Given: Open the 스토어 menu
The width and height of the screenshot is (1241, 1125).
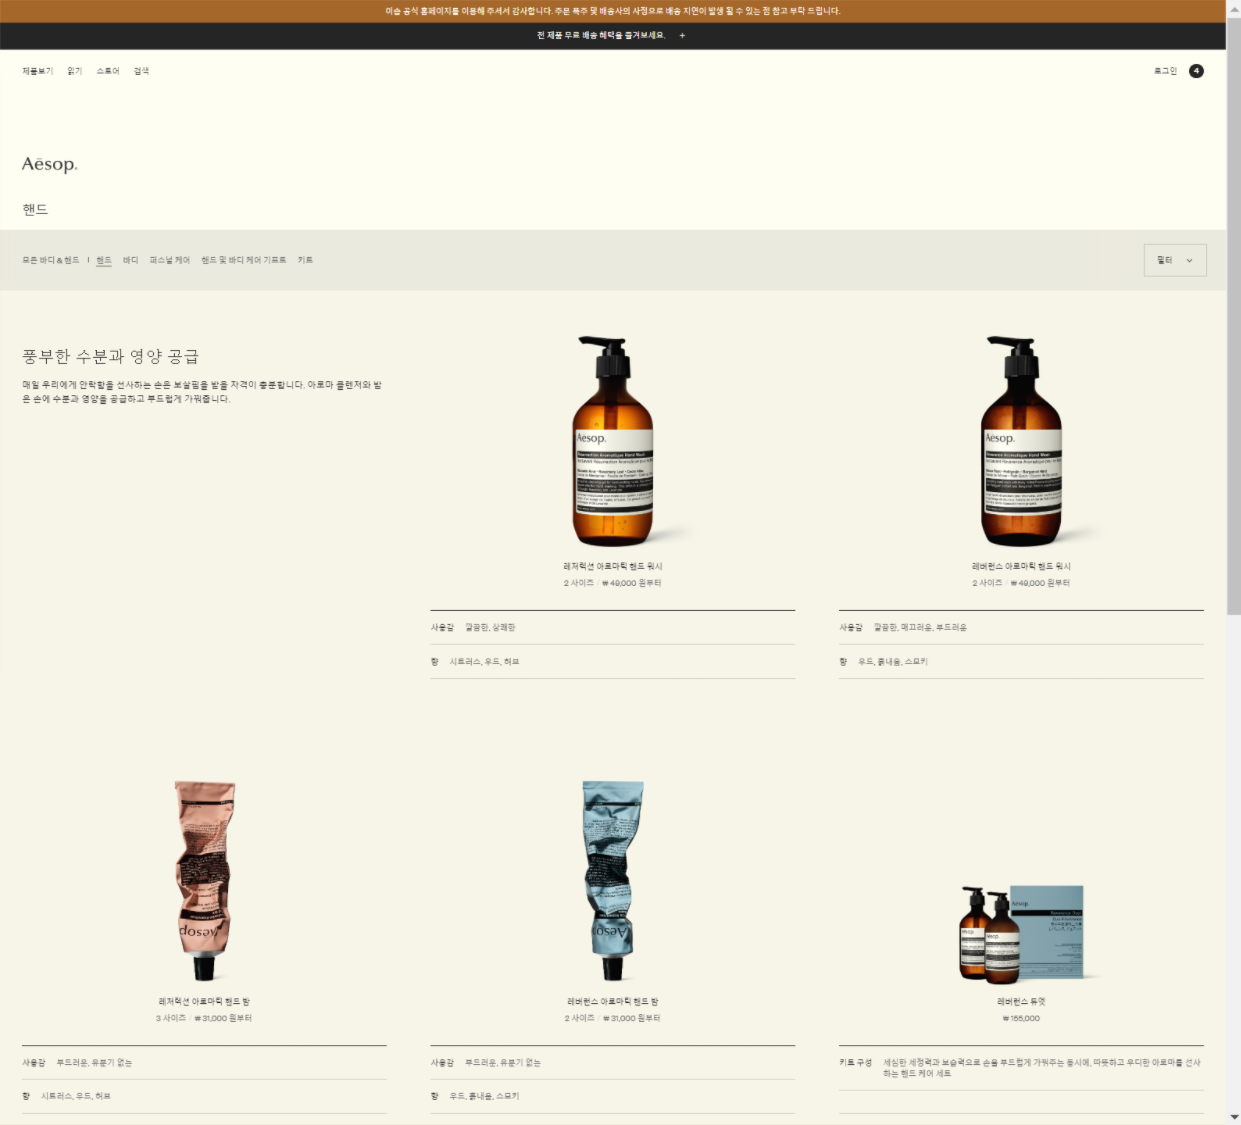Looking at the screenshot, I should pyautogui.click(x=108, y=71).
